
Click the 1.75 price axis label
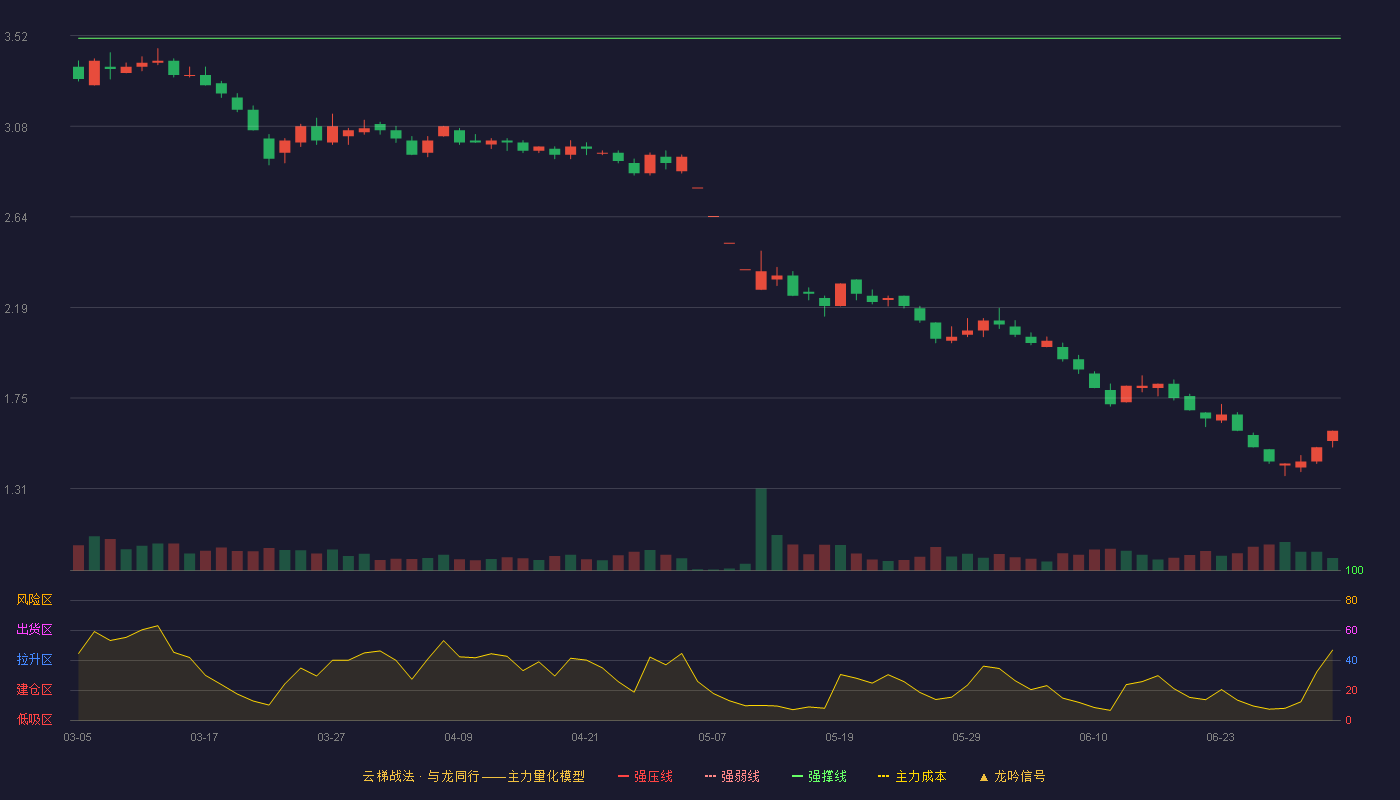click(16, 399)
